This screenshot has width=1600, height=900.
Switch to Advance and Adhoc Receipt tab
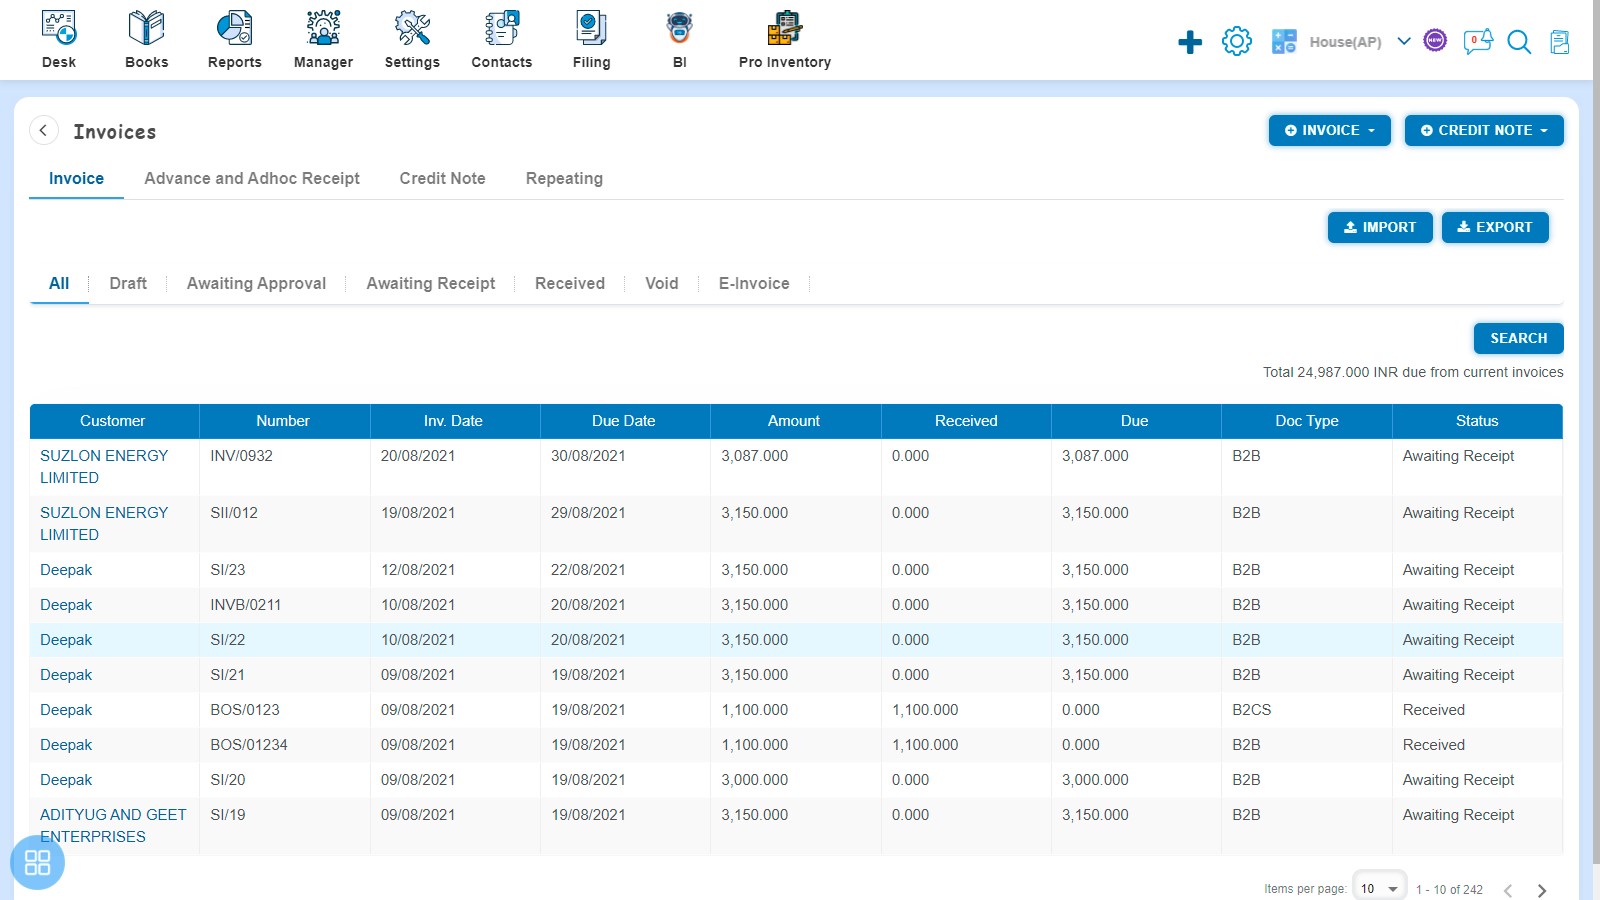[252, 178]
